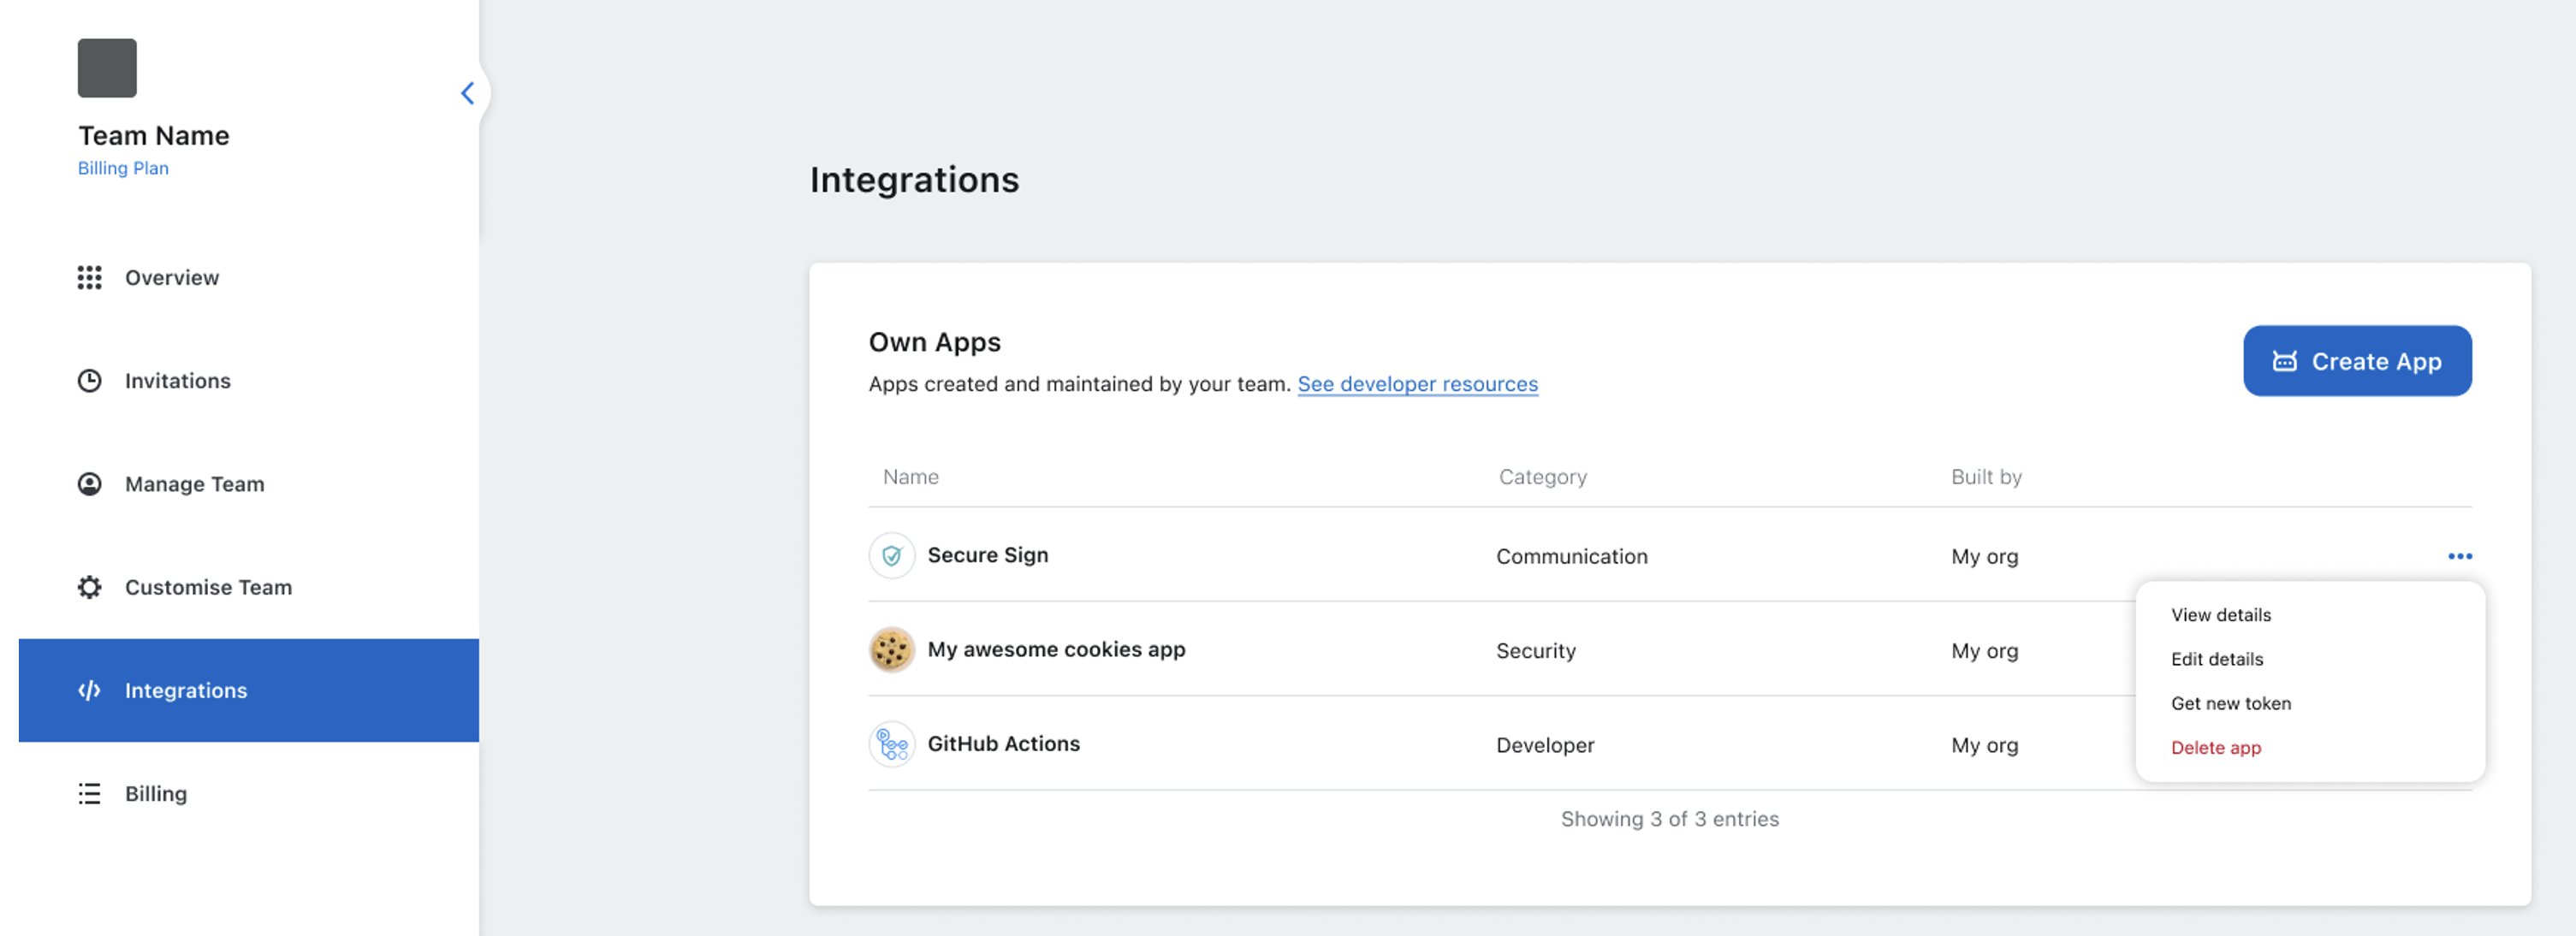Open Customise Team via the gear icon
The height and width of the screenshot is (936, 2576).
click(90, 587)
